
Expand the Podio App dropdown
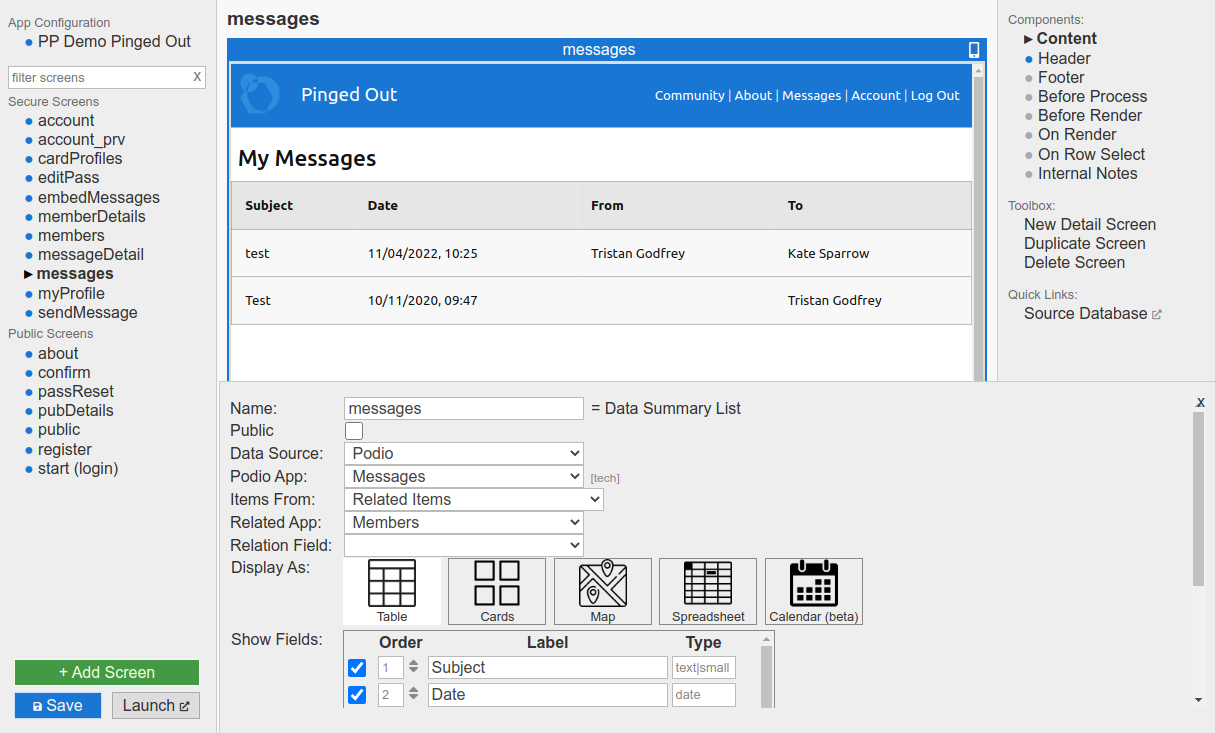[x=464, y=477]
